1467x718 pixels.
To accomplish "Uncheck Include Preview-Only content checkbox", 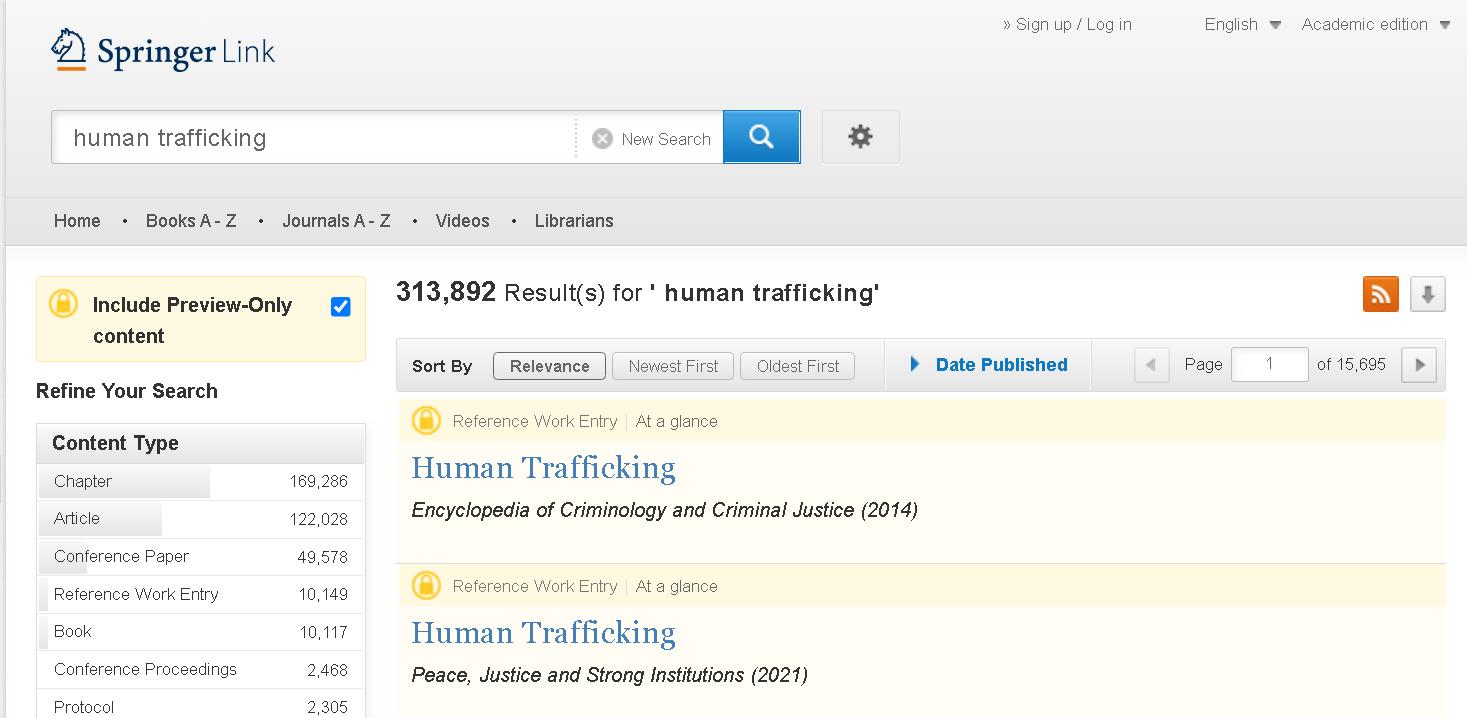I will pyautogui.click(x=340, y=307).
